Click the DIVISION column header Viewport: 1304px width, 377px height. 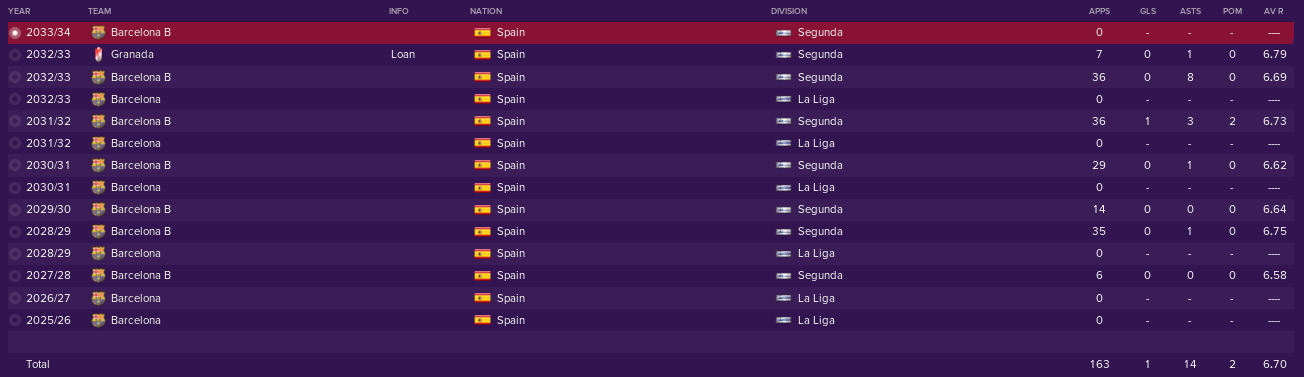789,10
